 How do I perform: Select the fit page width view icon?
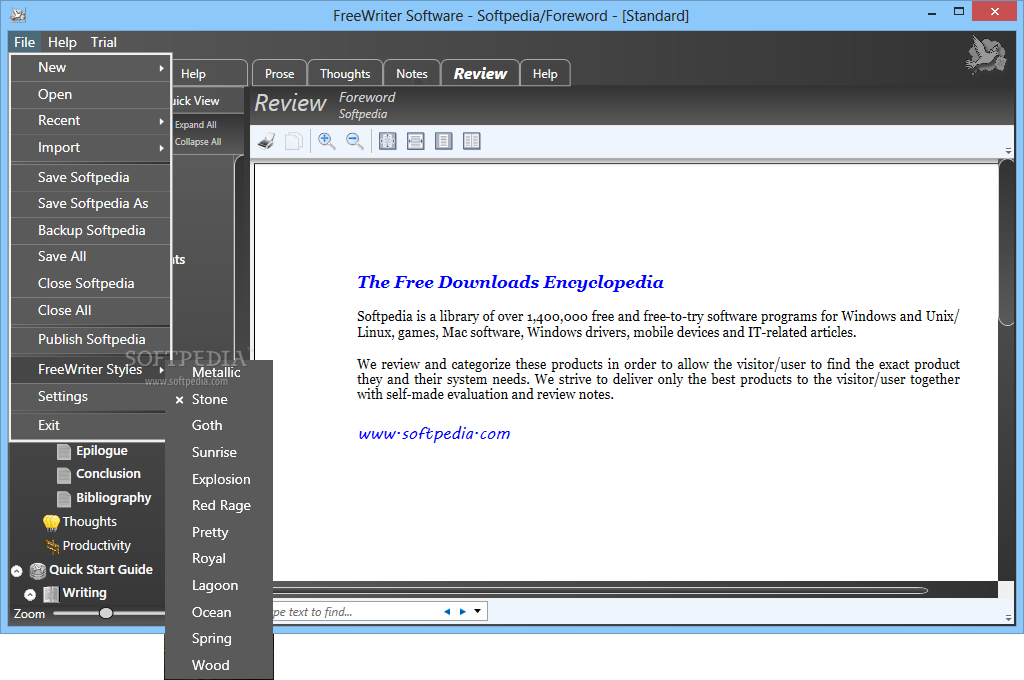click(415, 141)
